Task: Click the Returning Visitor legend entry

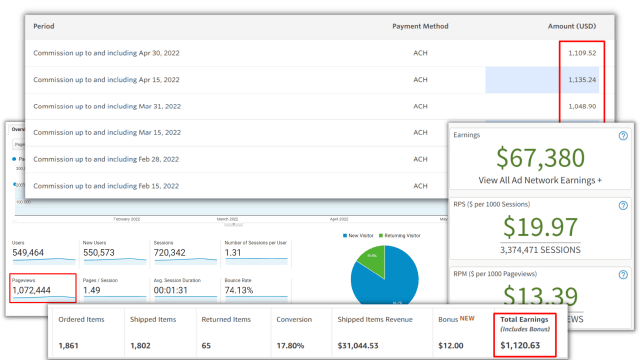Action: (400, 236)
